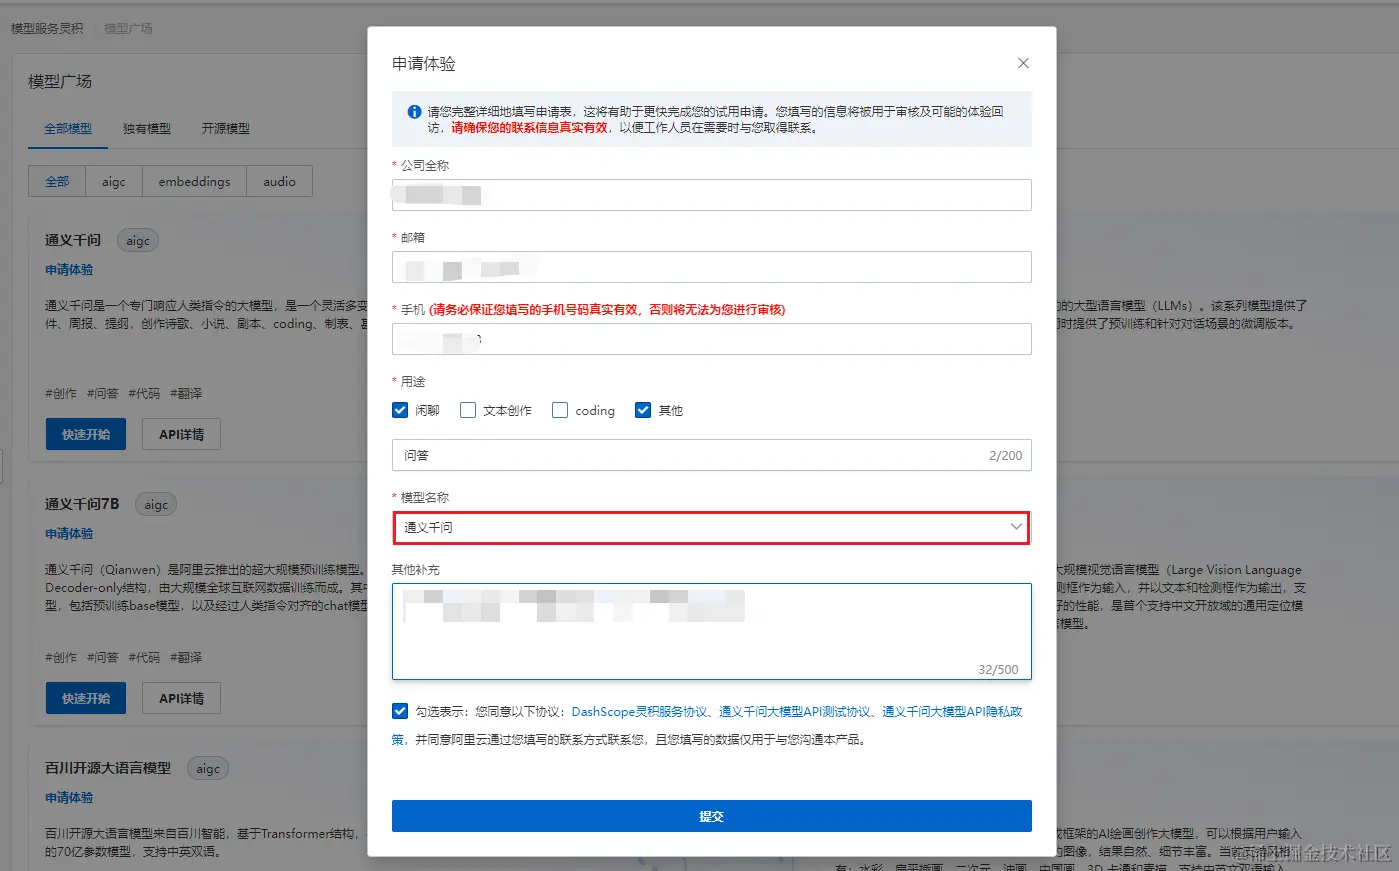The width and height of the screenshot is (1399, 871).
Task: Click 申请体验 link under 通义千问 card
Action: (69, 270)
